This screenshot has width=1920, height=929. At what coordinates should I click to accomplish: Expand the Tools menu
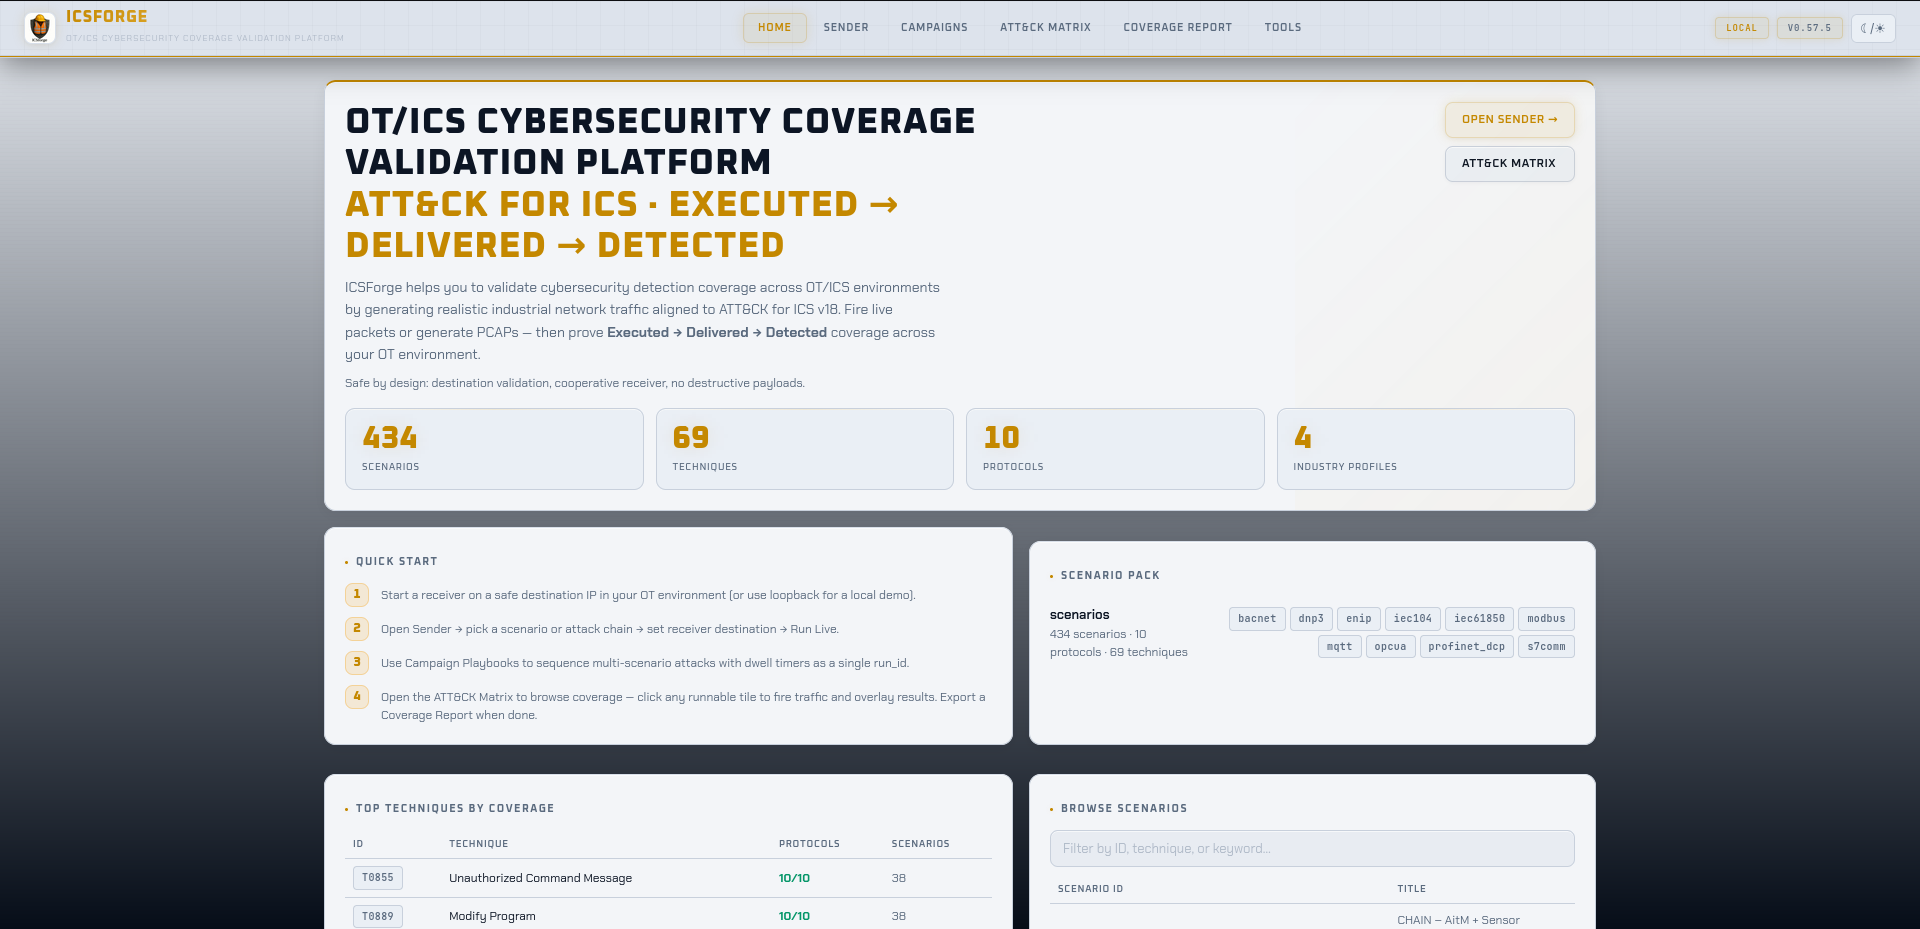[1282, 28]
